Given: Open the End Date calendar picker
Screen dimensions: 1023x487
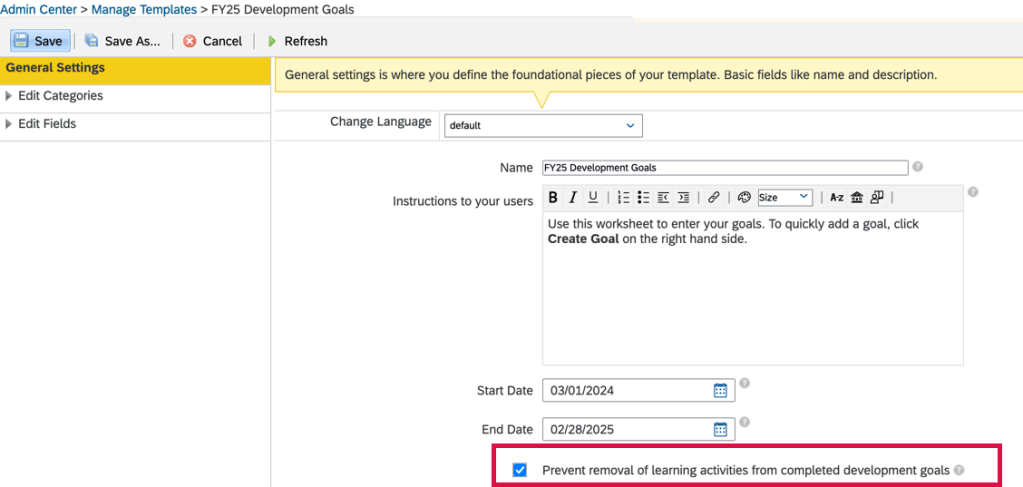Looking at the screenshot, I should point(720,429).
